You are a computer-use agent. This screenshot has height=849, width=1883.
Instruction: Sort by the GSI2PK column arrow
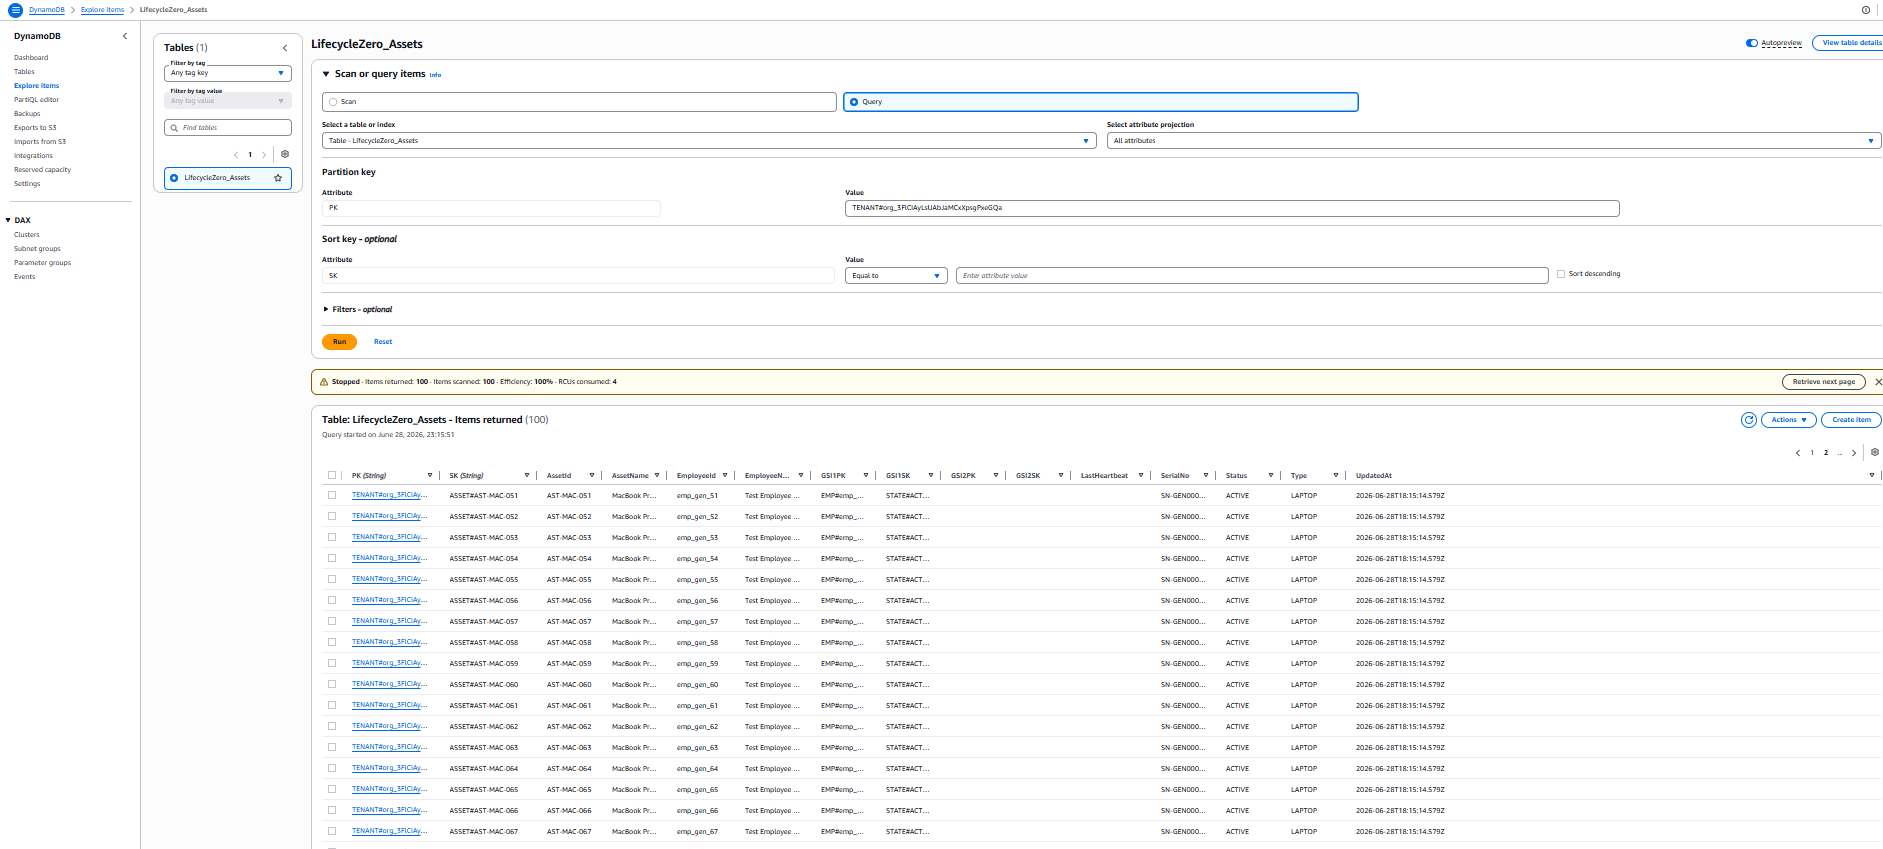pyautogui.click(x=996, y=475)
